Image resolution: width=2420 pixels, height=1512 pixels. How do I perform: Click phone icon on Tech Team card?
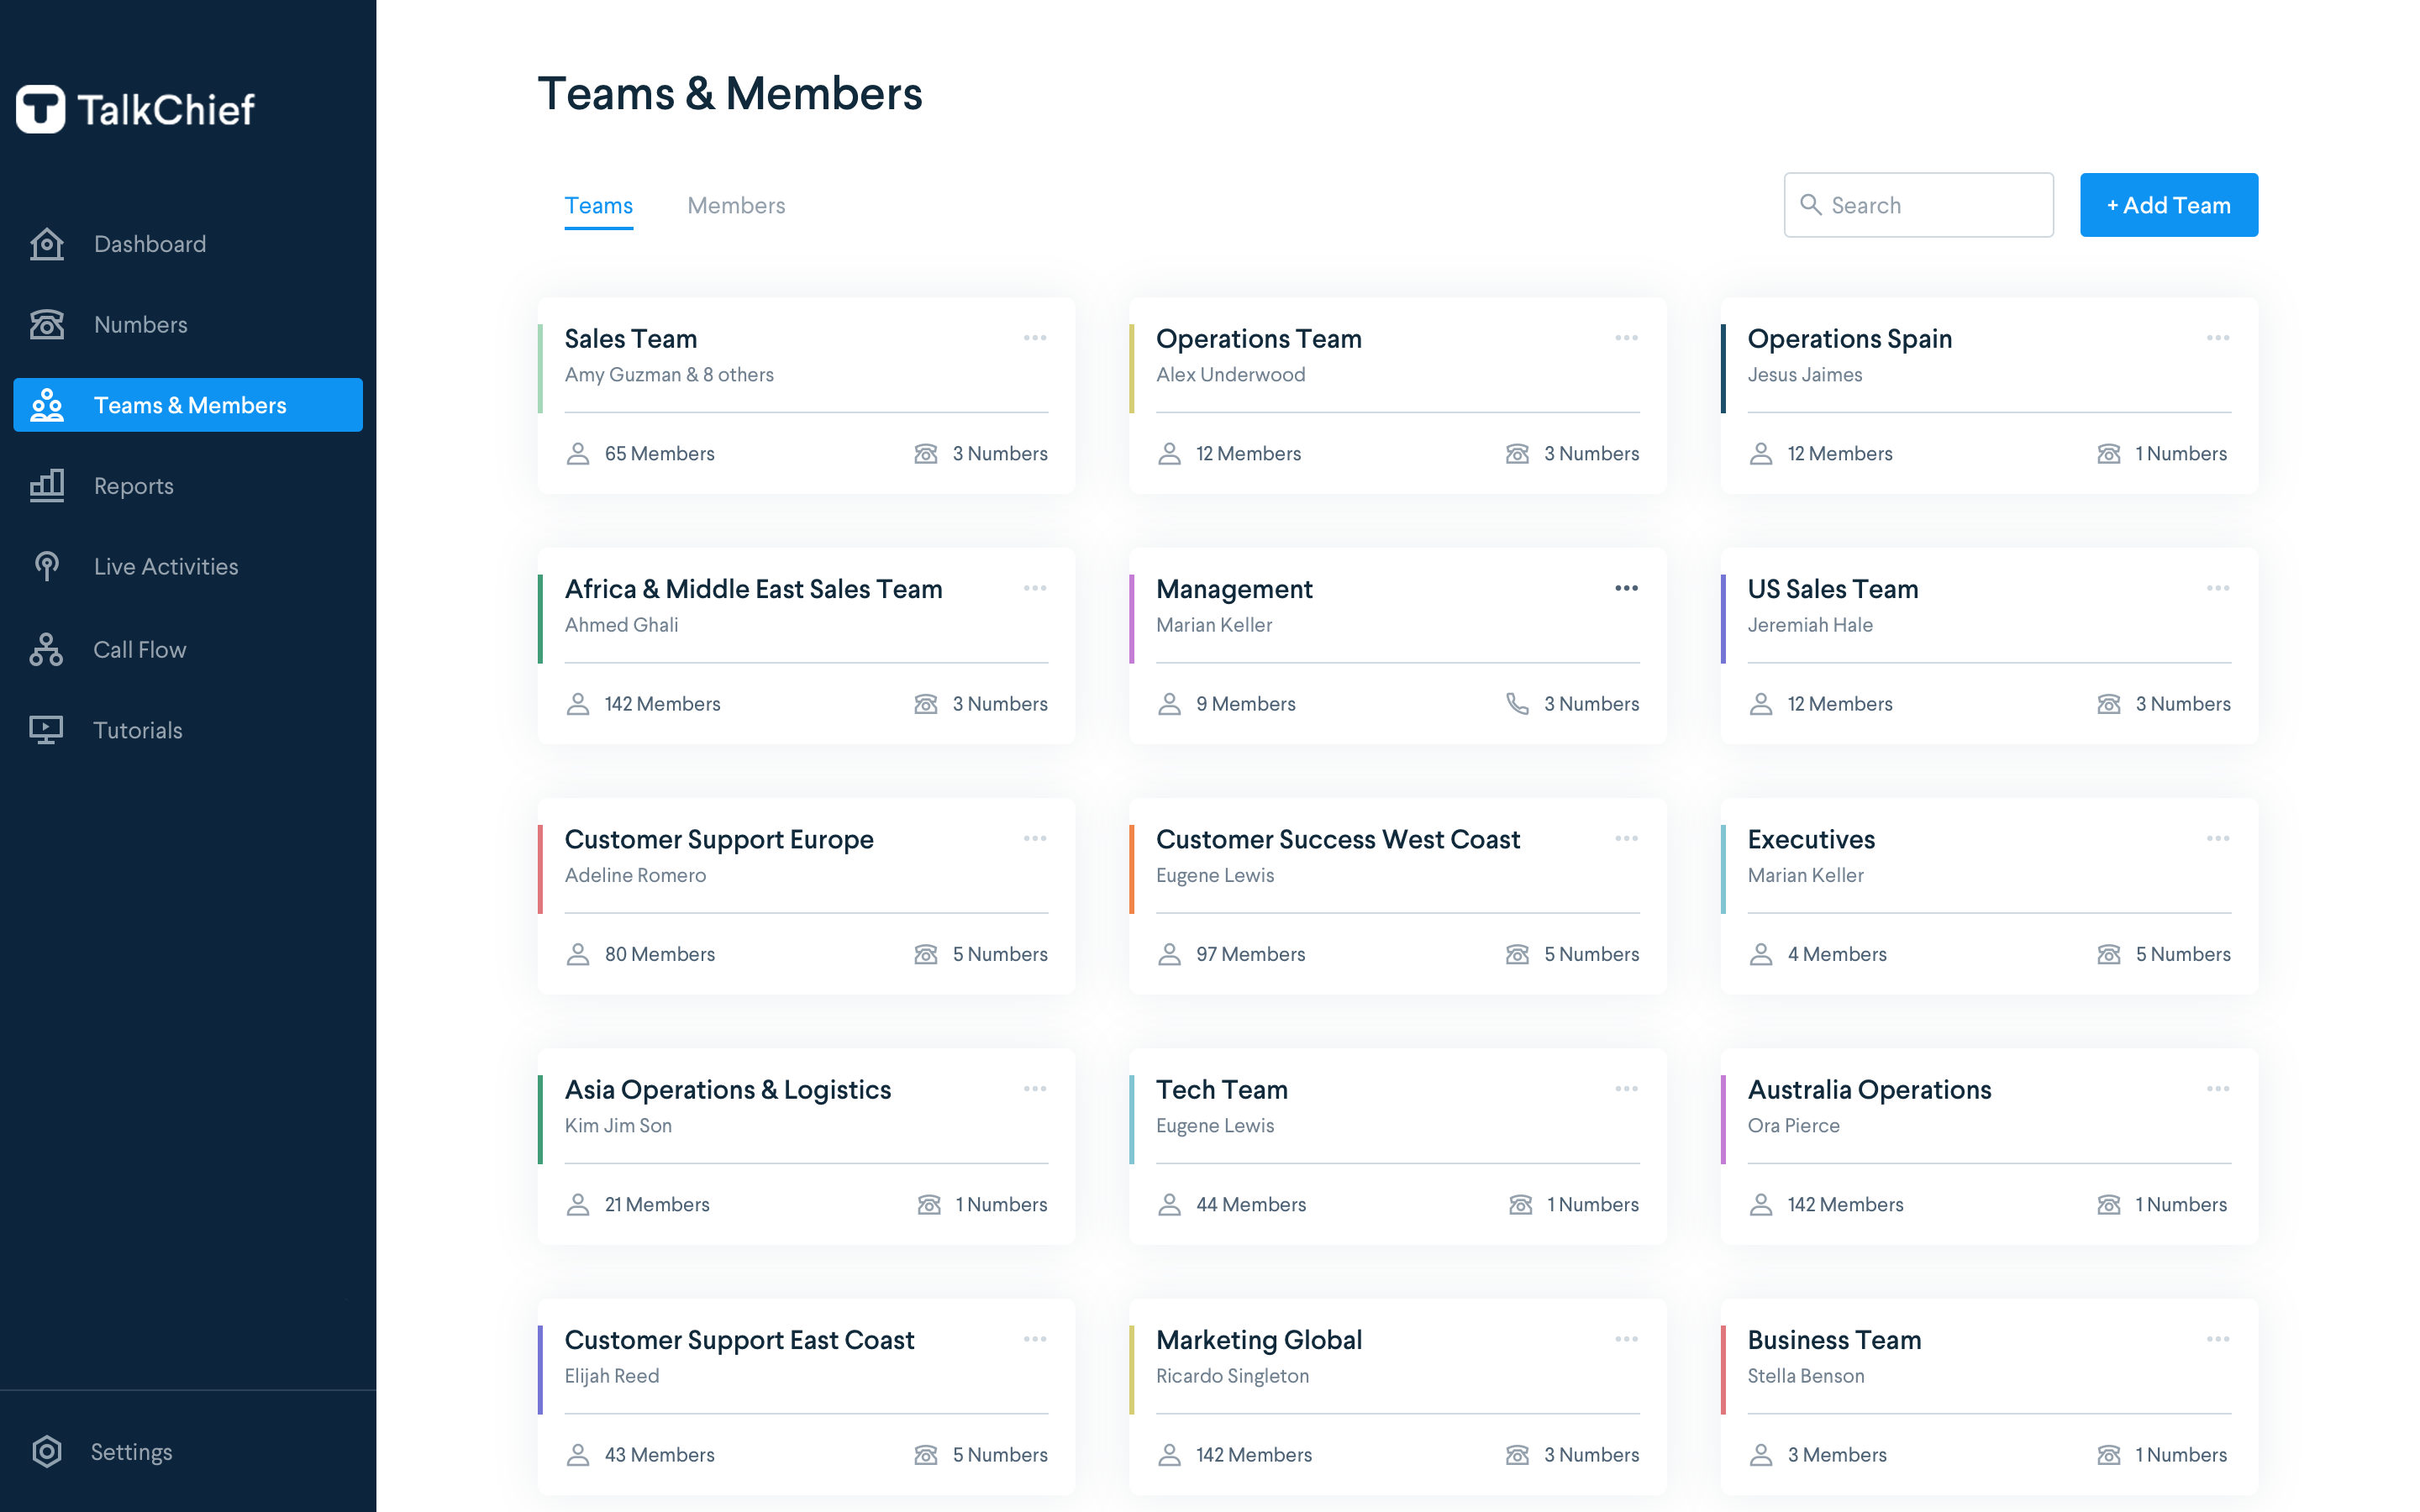pos(1521,1204)
